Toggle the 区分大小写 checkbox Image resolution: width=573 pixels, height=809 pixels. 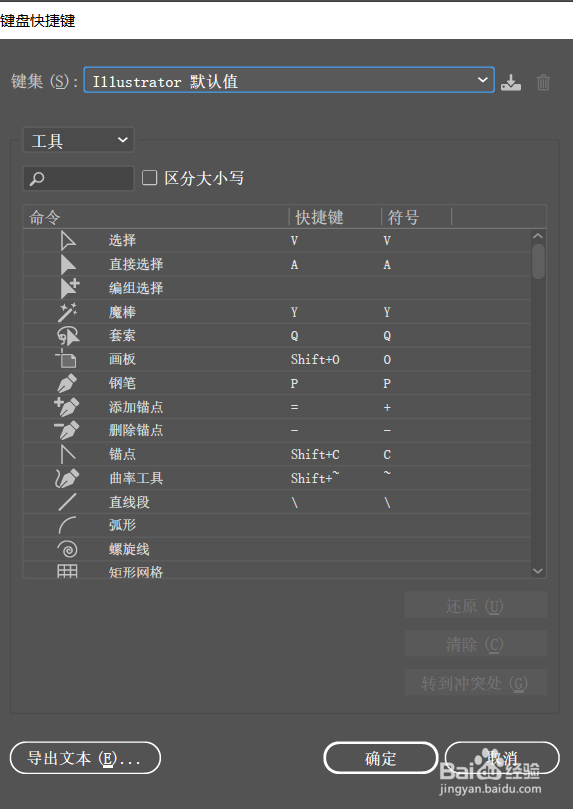[150, 178]
